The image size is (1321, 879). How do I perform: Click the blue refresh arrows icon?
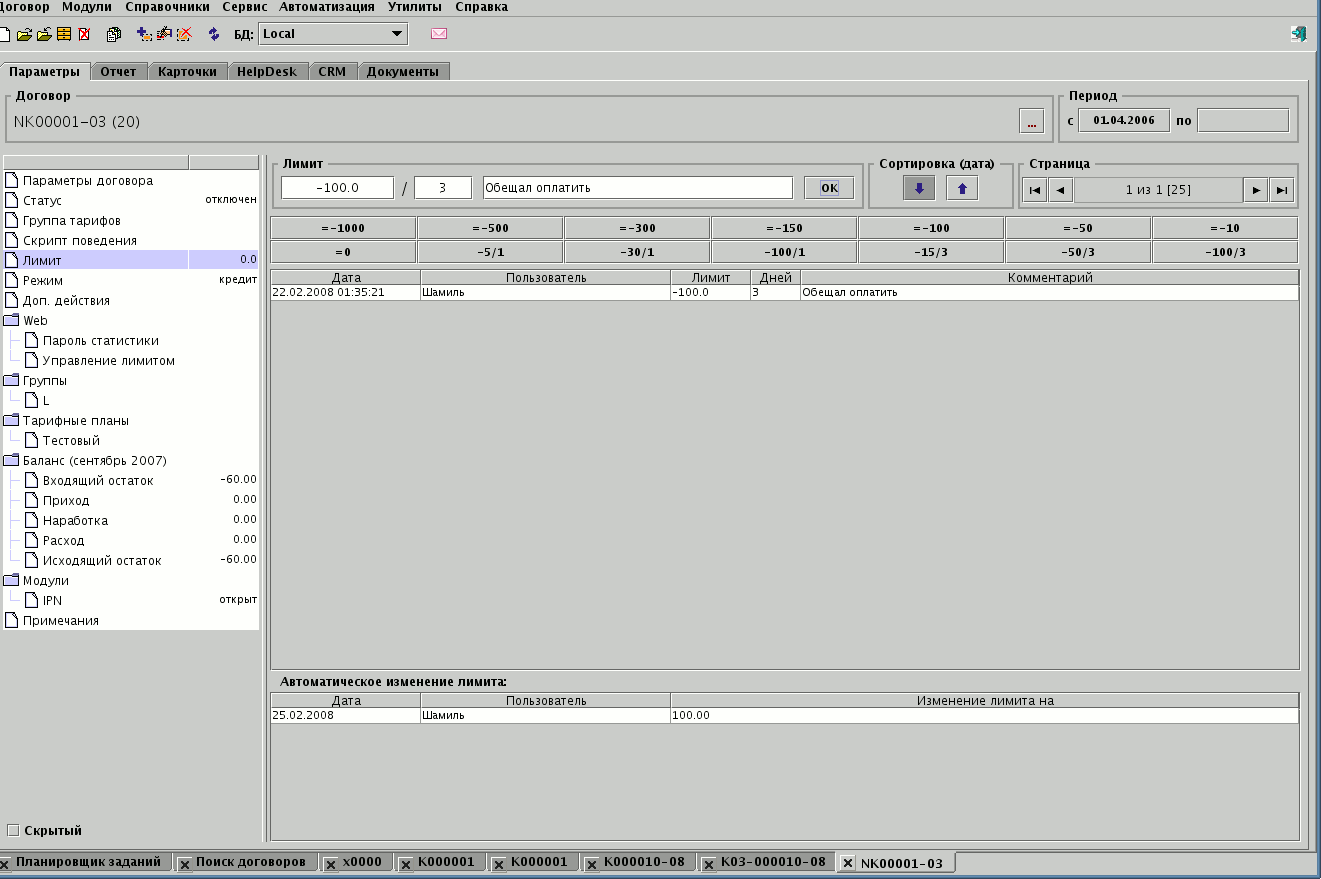pos(213,34)
